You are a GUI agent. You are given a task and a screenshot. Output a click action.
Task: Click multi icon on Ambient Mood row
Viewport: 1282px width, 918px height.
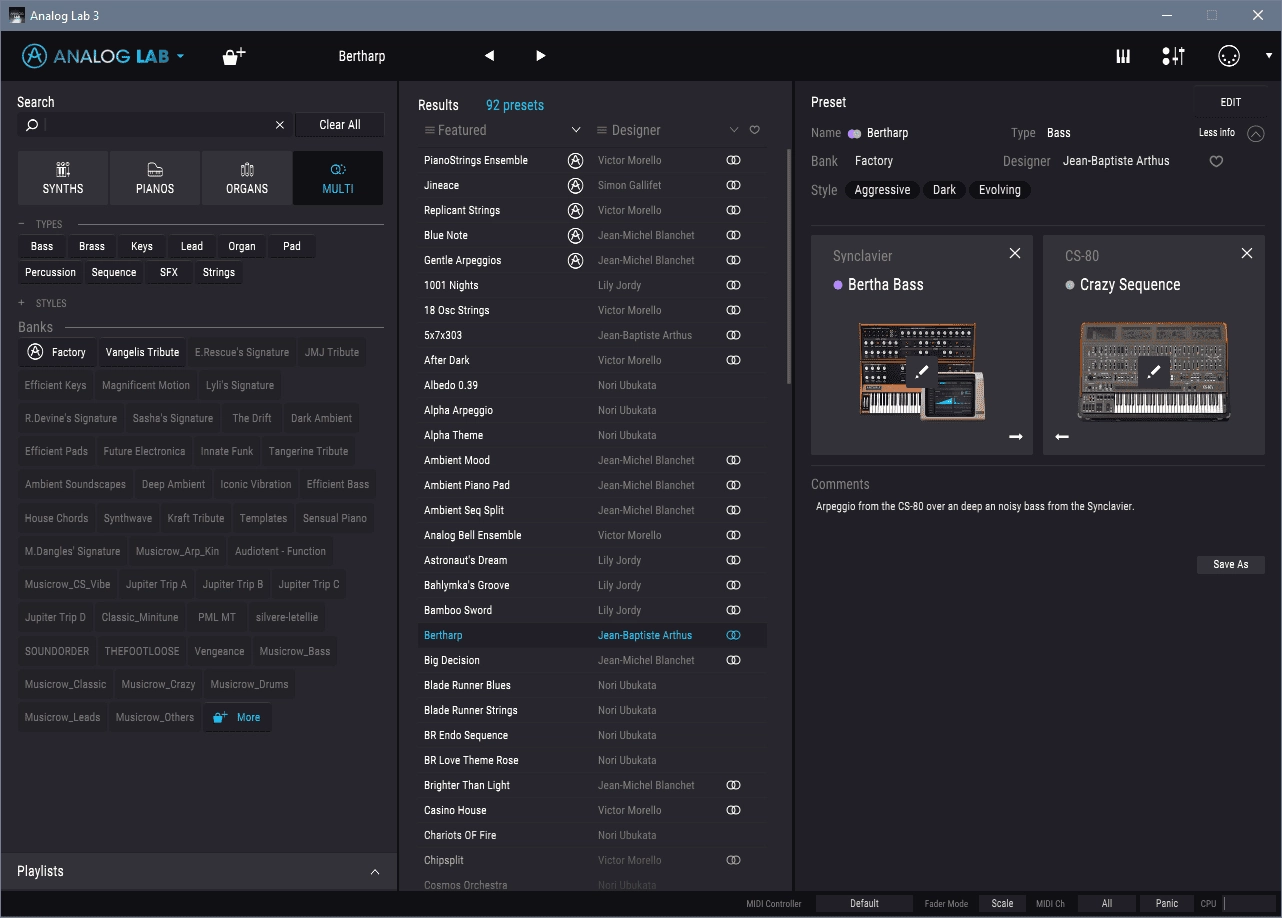tap(733, 460)
